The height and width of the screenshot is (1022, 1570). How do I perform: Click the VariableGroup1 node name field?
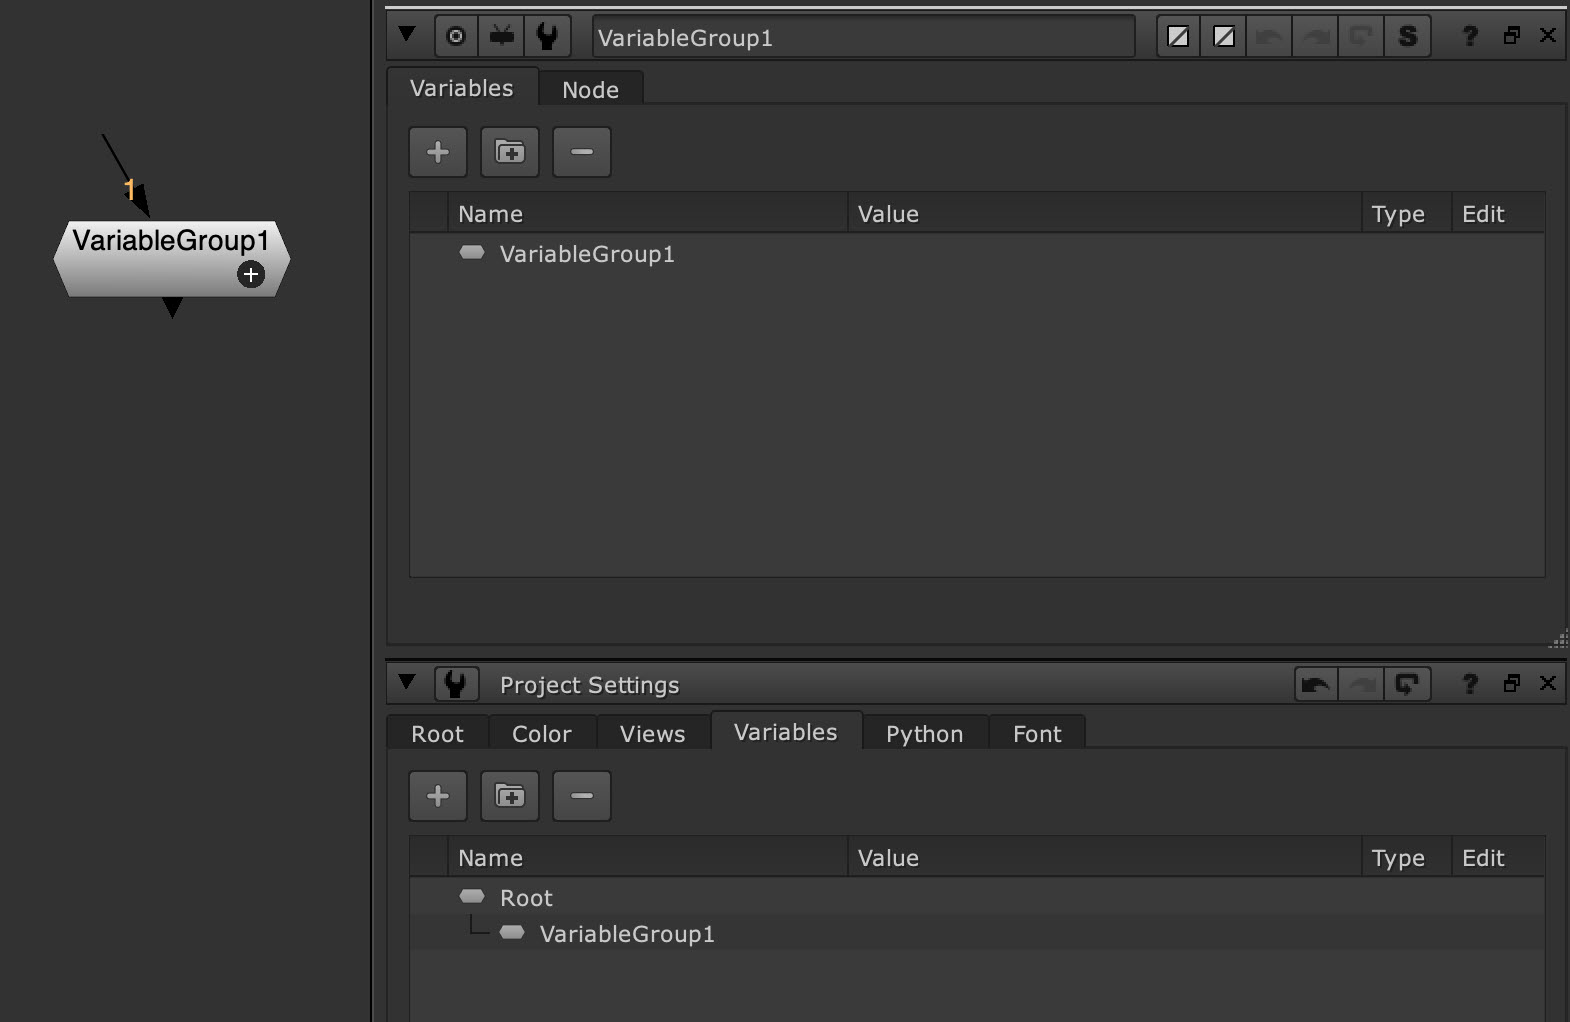click(863, 38)
